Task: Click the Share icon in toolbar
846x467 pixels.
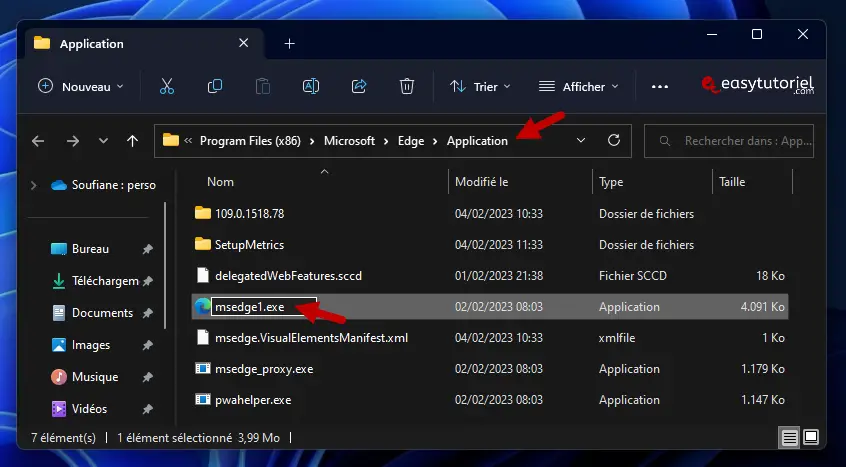Action: [359, 87]
